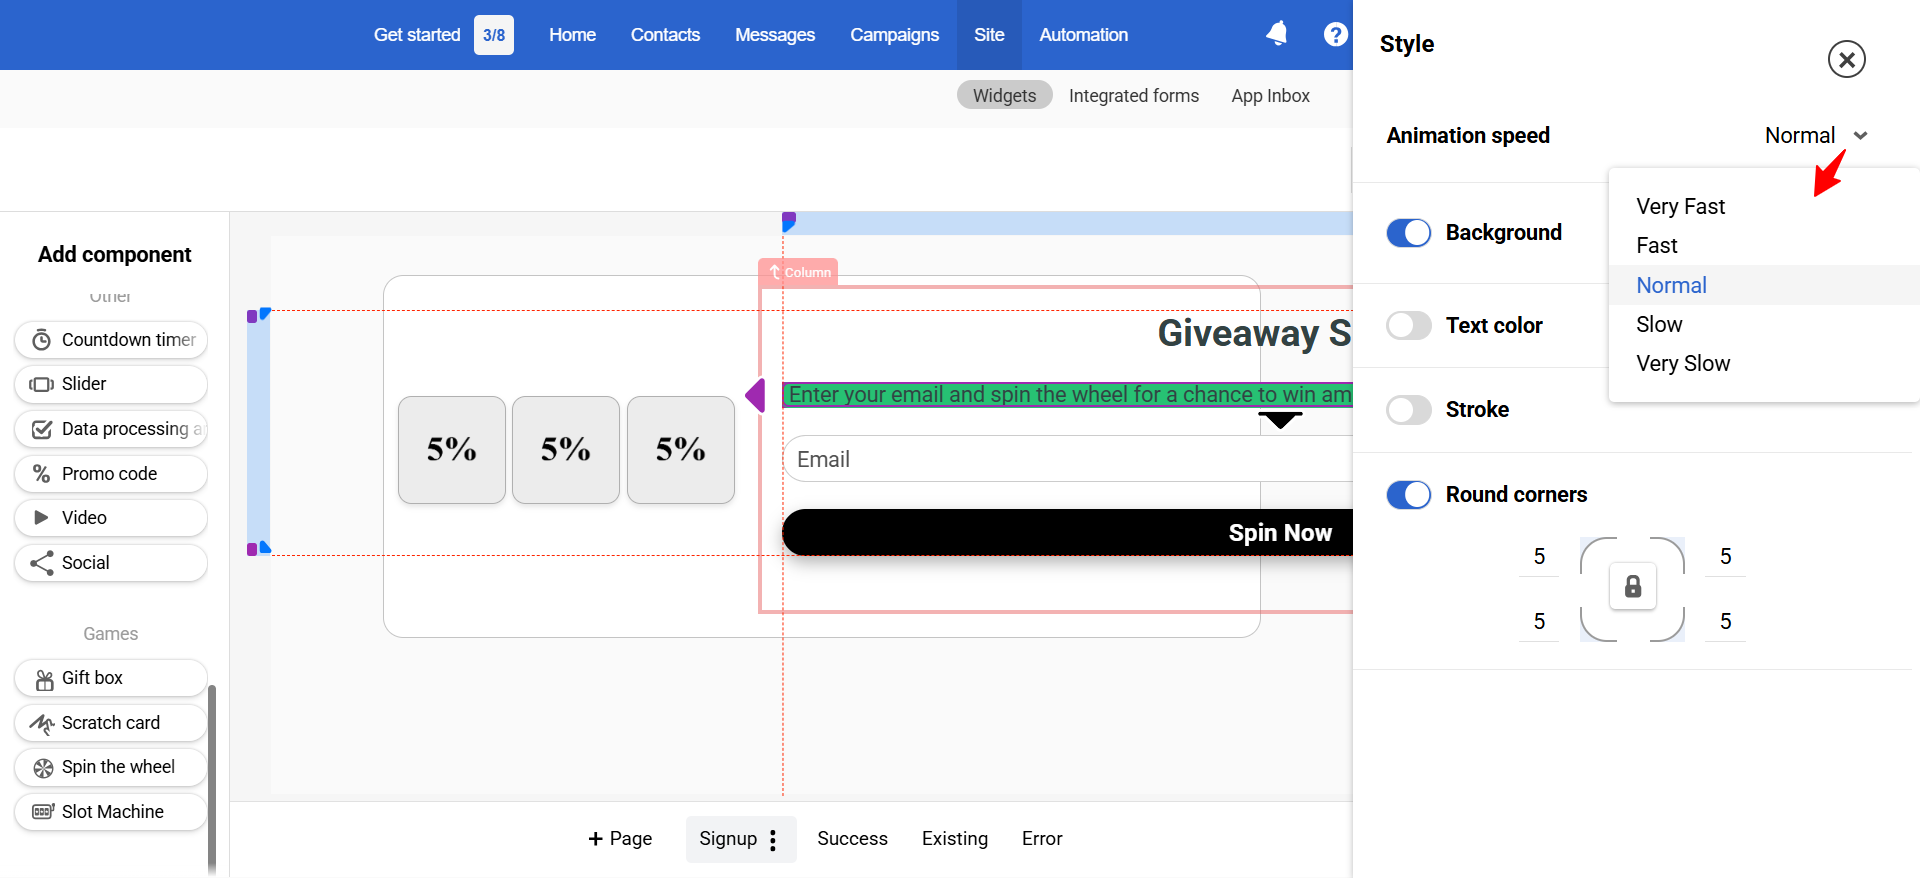Toggle the Background switch off

[1408, 233]
